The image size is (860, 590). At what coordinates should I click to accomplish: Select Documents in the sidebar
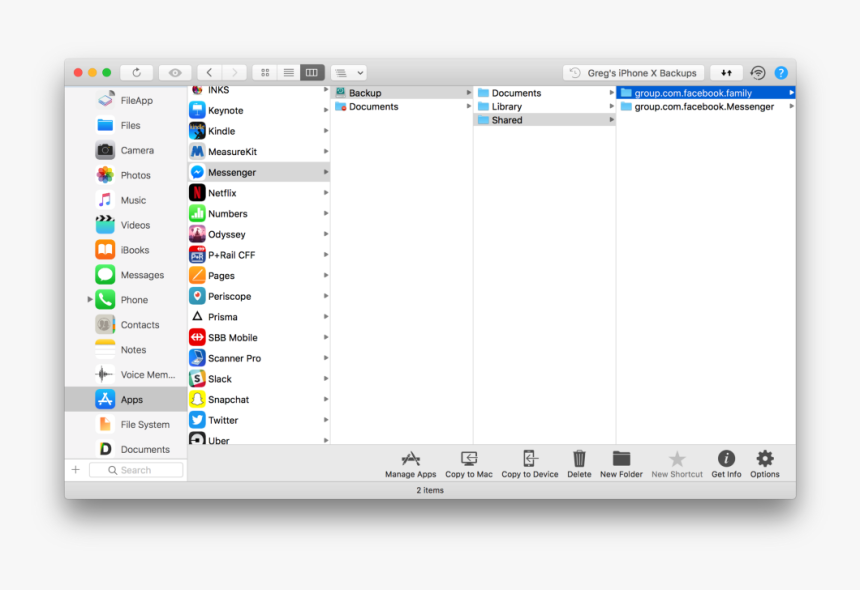(126, 450)
